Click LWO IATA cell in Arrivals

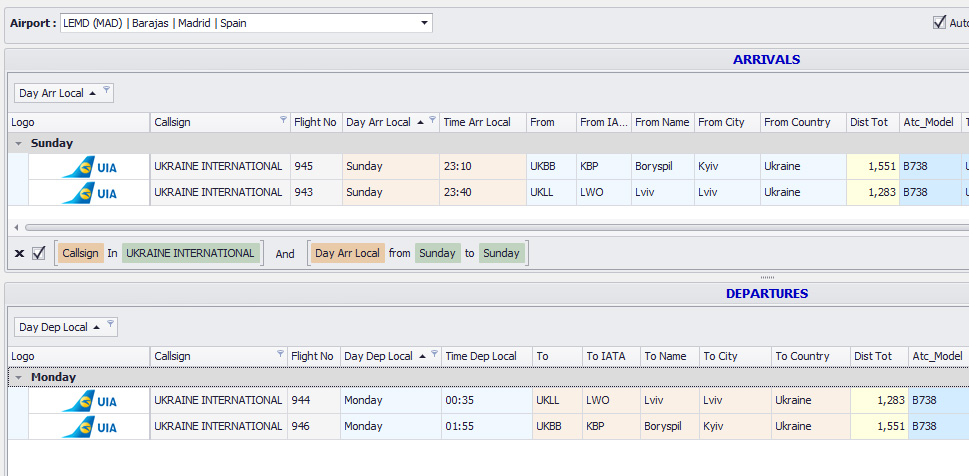(604, 192)
